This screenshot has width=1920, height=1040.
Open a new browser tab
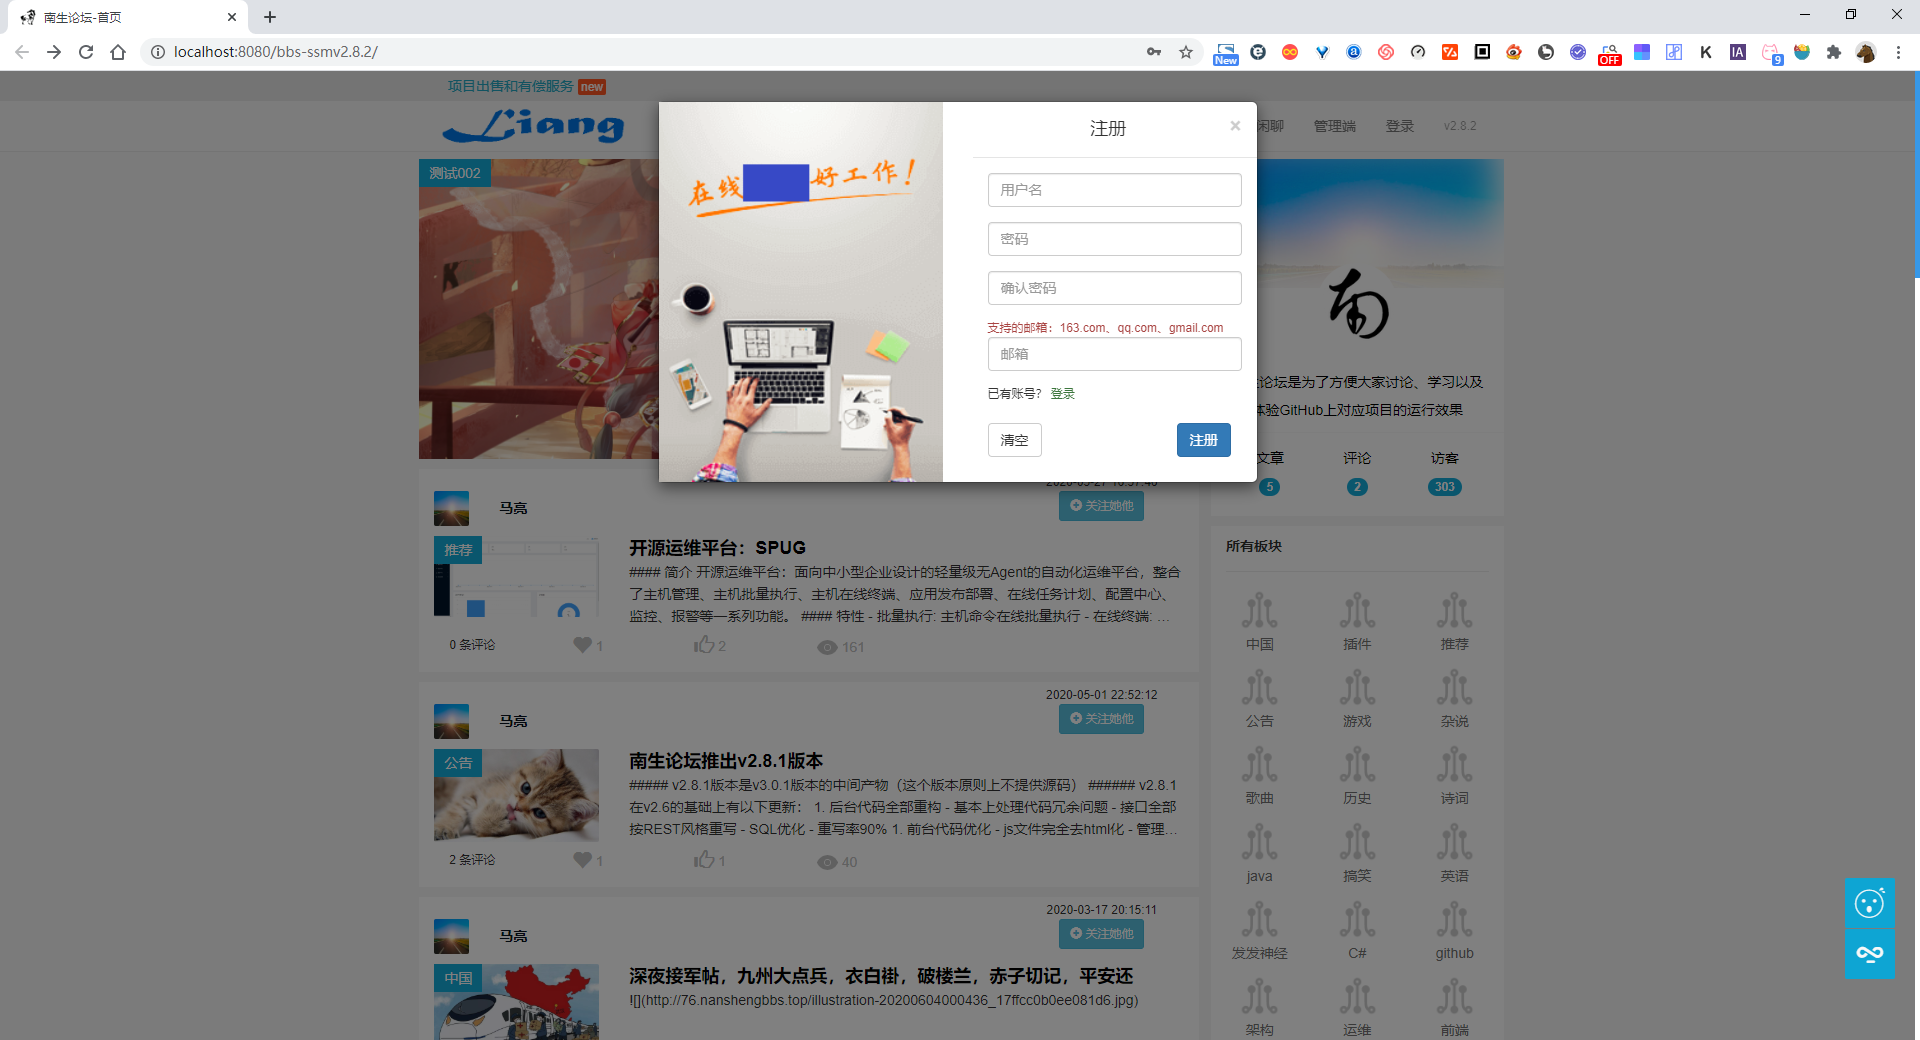point(270,17)
